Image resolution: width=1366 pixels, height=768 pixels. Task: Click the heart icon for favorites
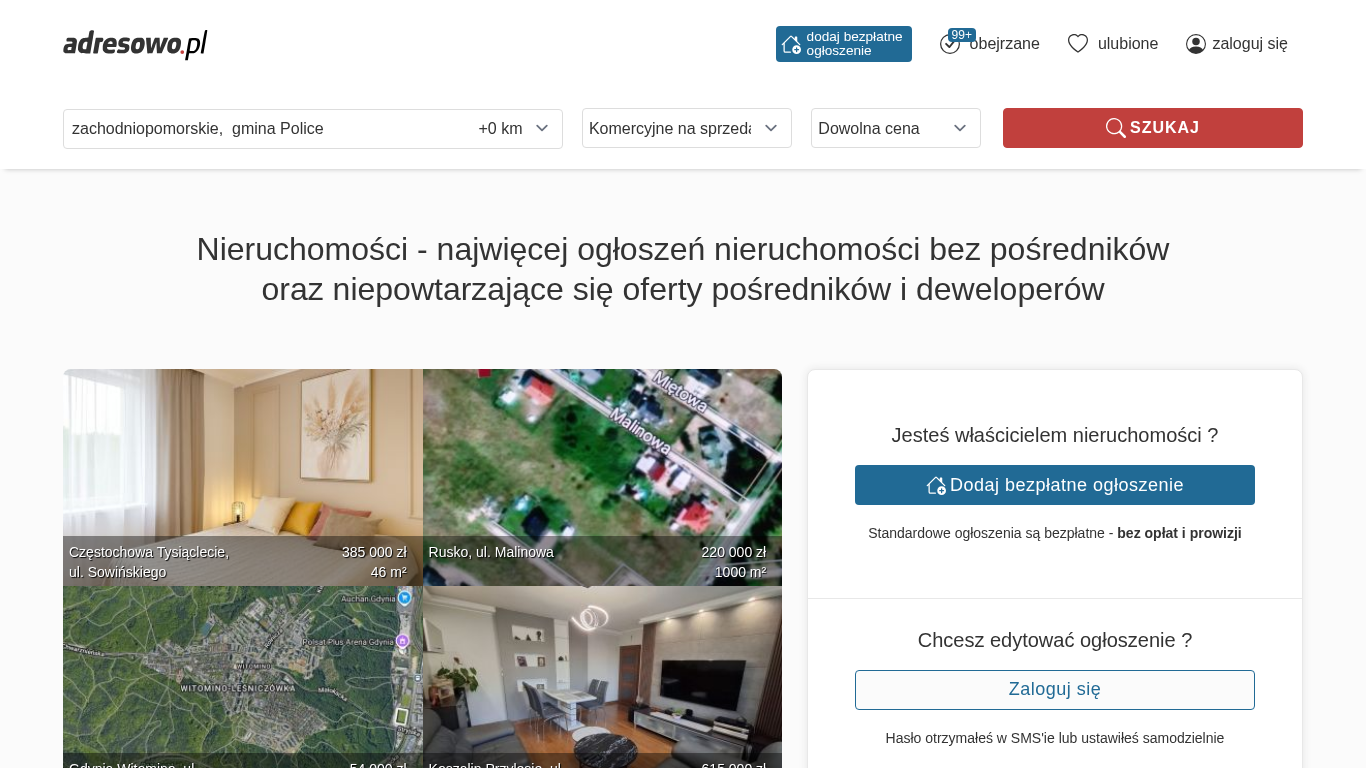(x=1077, y=44)
